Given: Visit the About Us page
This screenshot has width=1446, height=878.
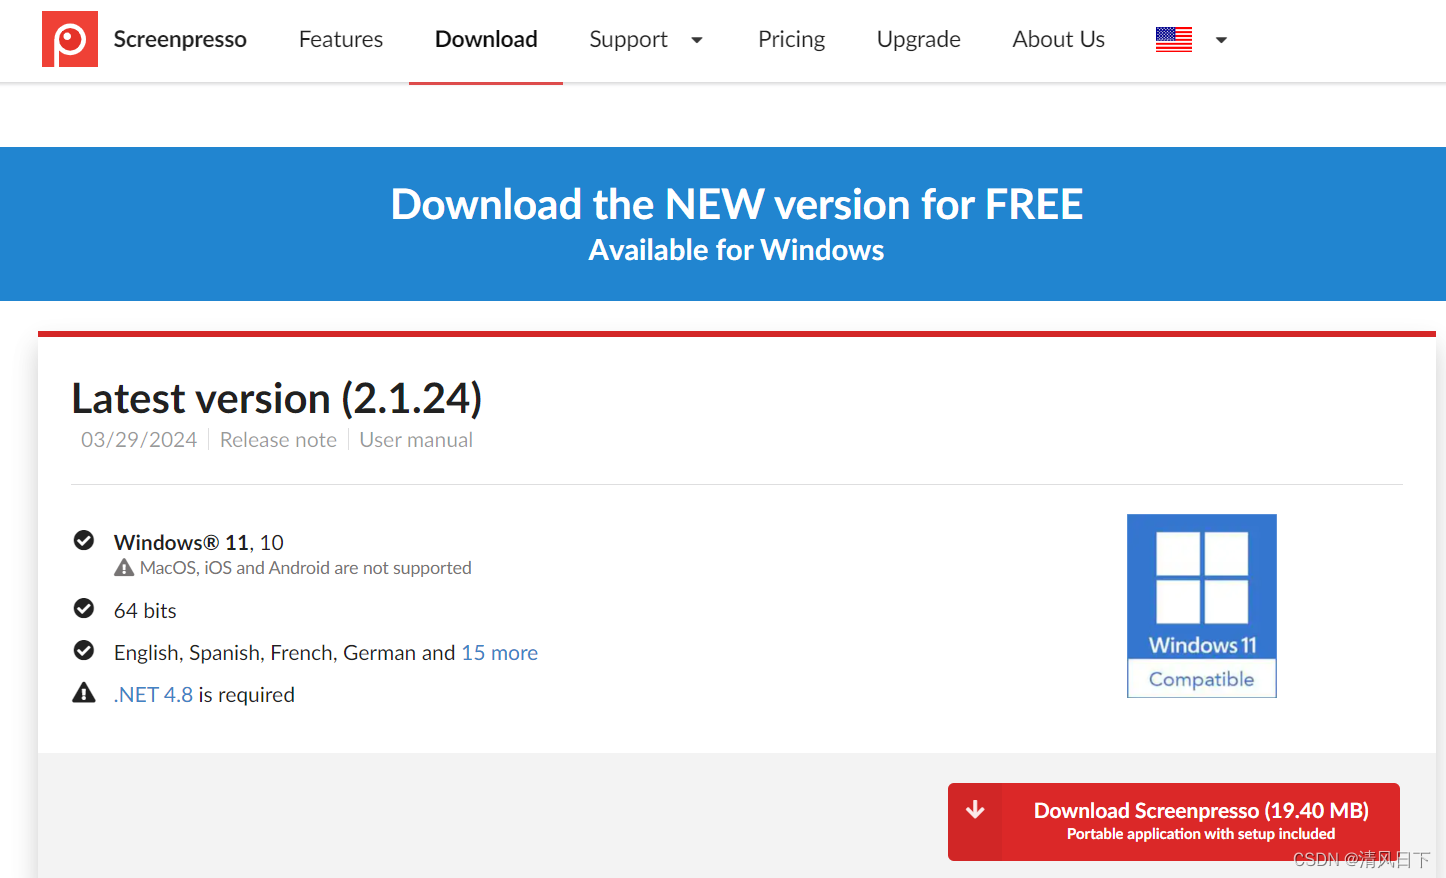Looking at the screenshot, I should click(x=1058, y=39).
